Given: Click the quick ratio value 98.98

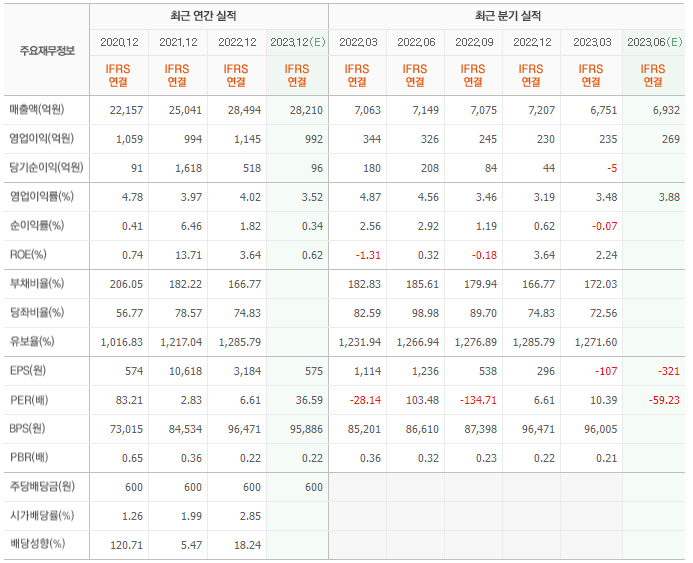Looking at the screenshot, I should click(x=425, y=313).
